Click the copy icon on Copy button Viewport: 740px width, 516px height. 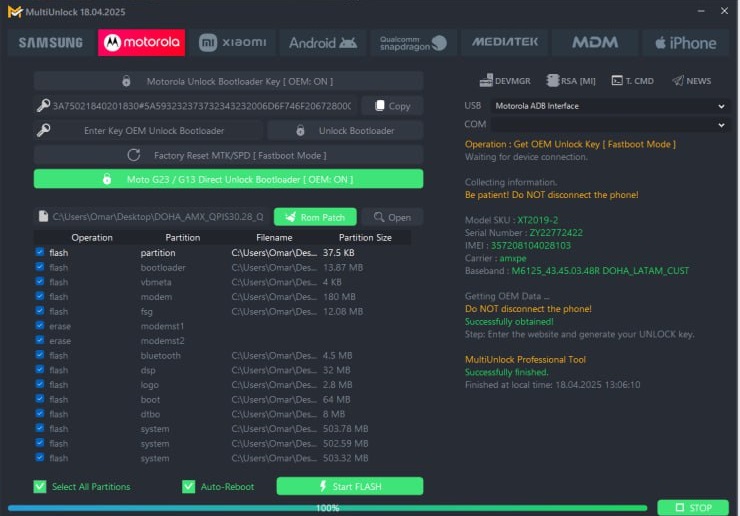pos(379,105)
